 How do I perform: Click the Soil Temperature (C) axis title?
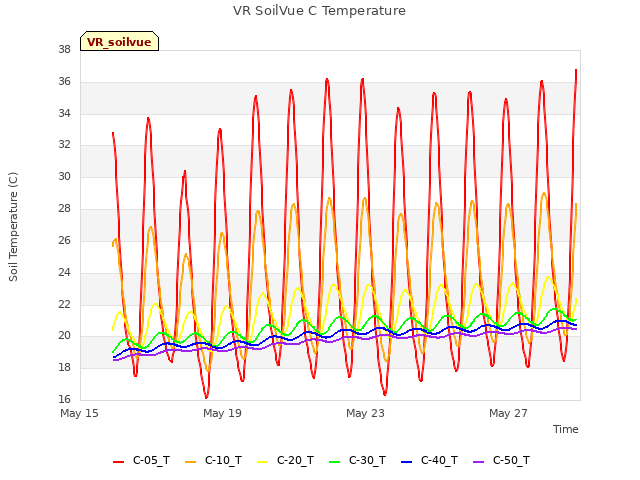point(13,227)
